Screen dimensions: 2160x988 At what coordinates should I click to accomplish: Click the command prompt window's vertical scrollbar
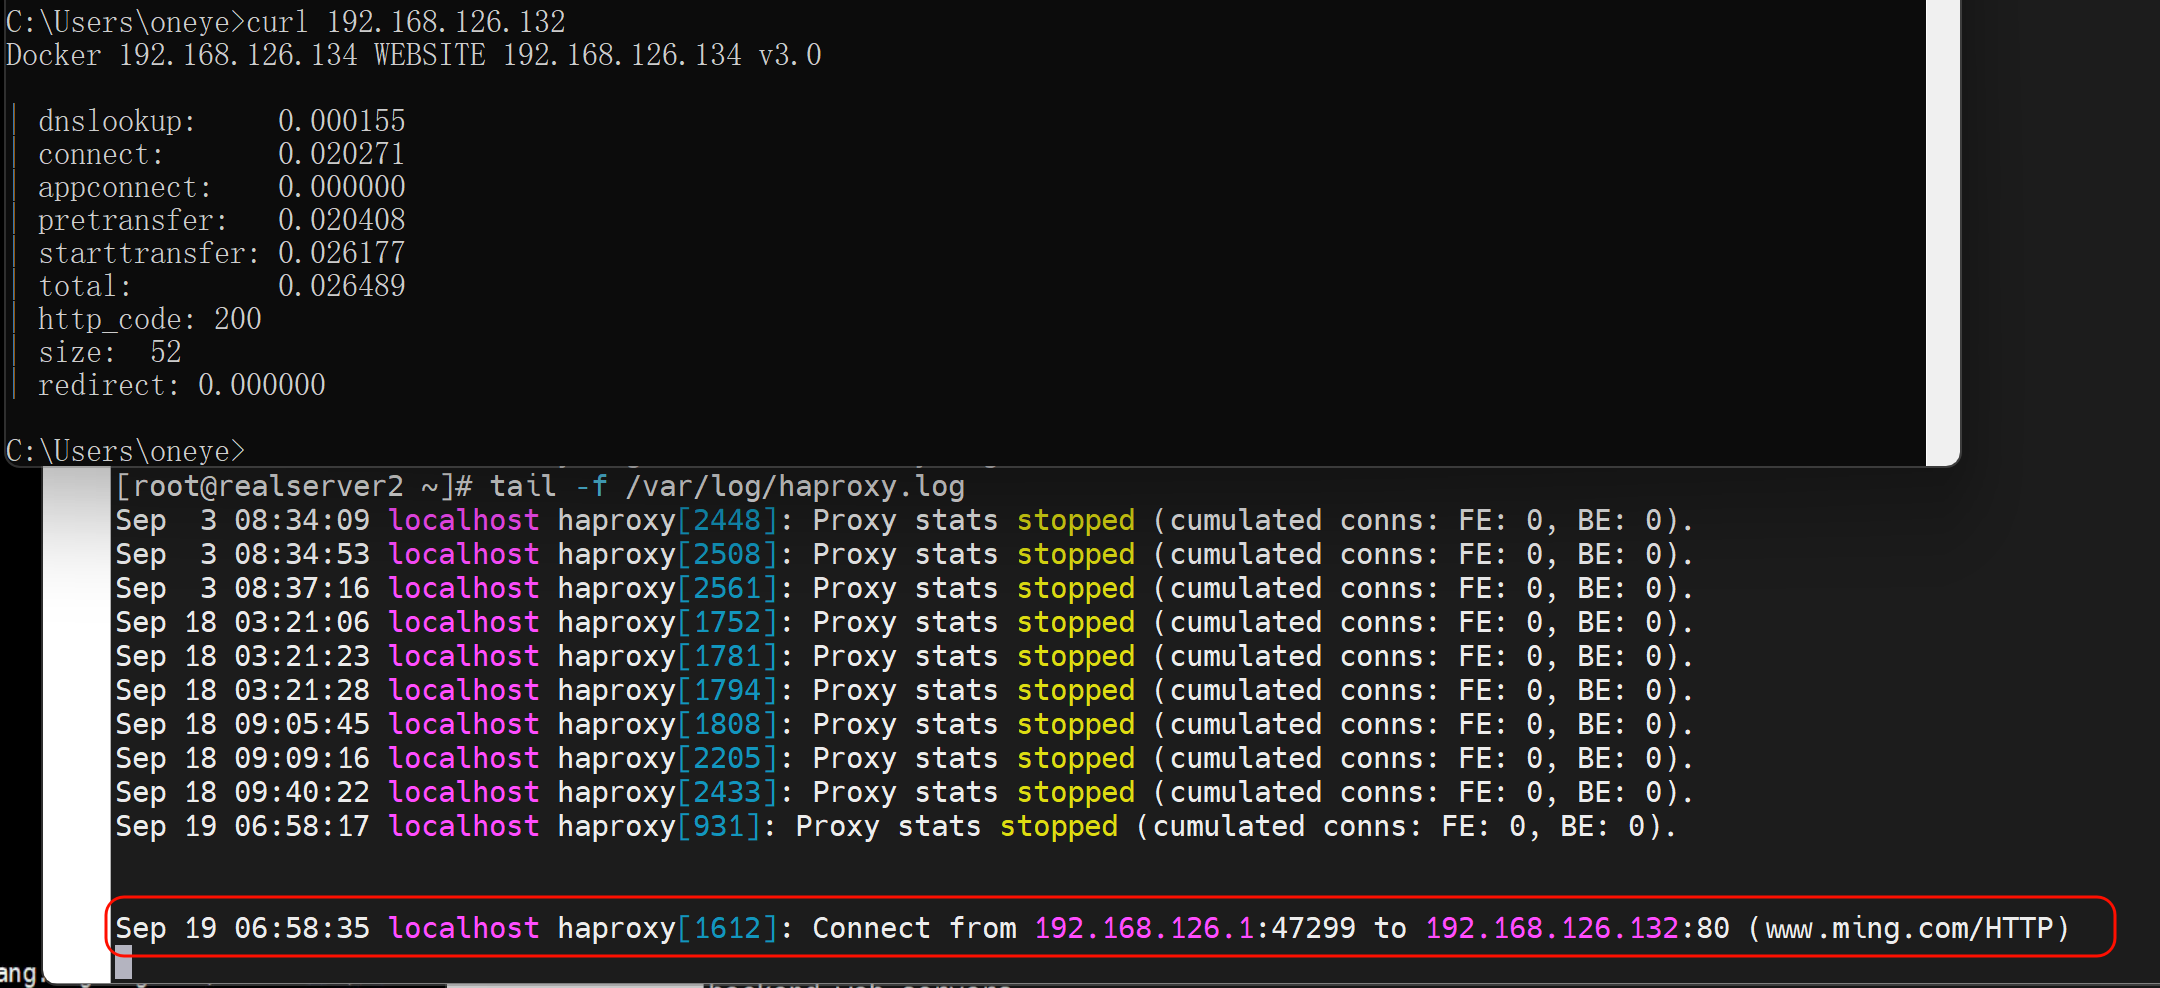[1942, 230]
